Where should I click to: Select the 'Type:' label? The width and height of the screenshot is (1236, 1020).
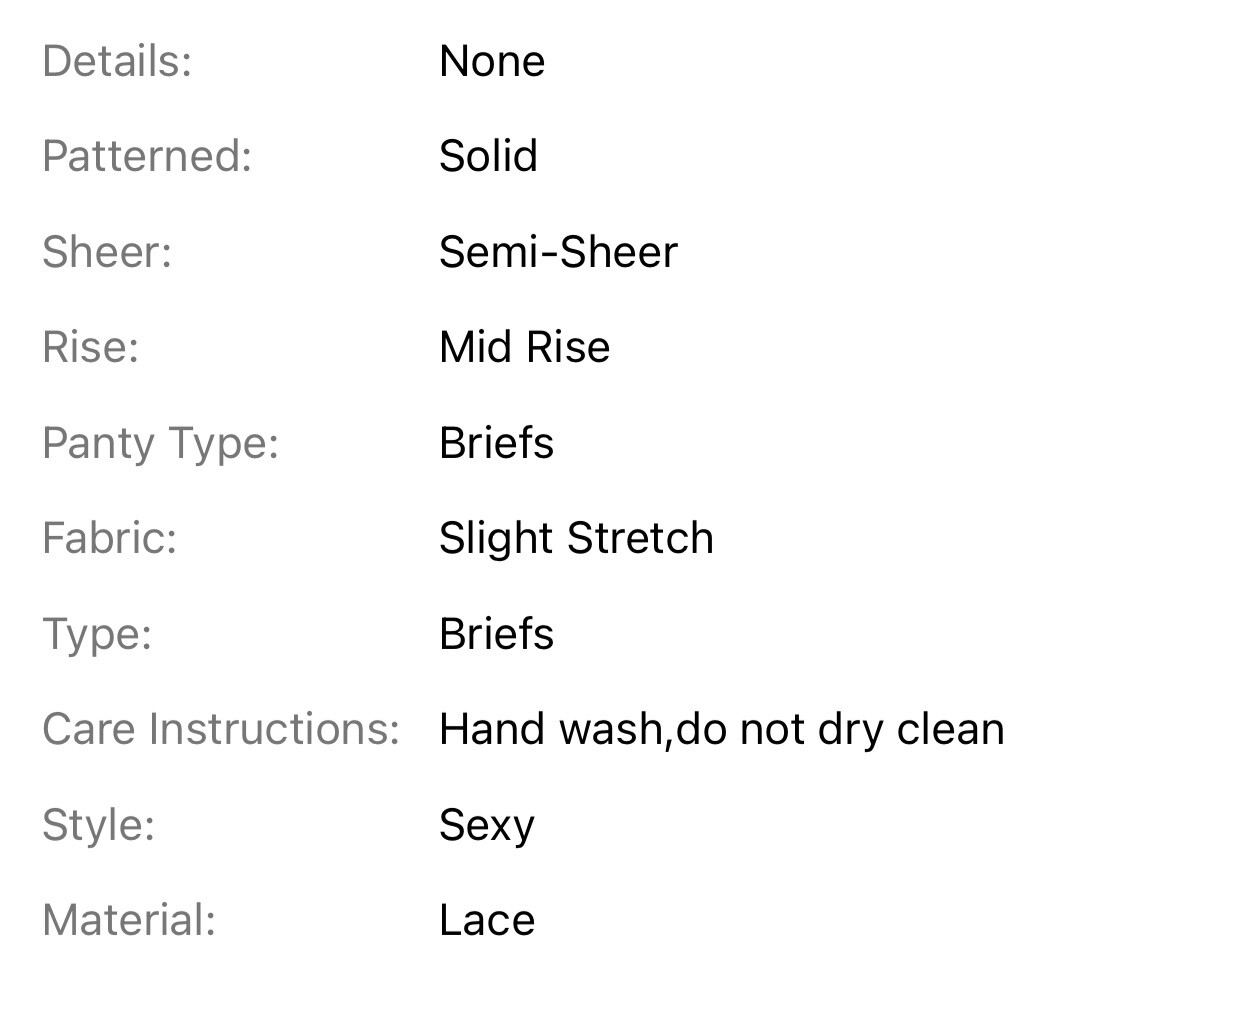97,634
